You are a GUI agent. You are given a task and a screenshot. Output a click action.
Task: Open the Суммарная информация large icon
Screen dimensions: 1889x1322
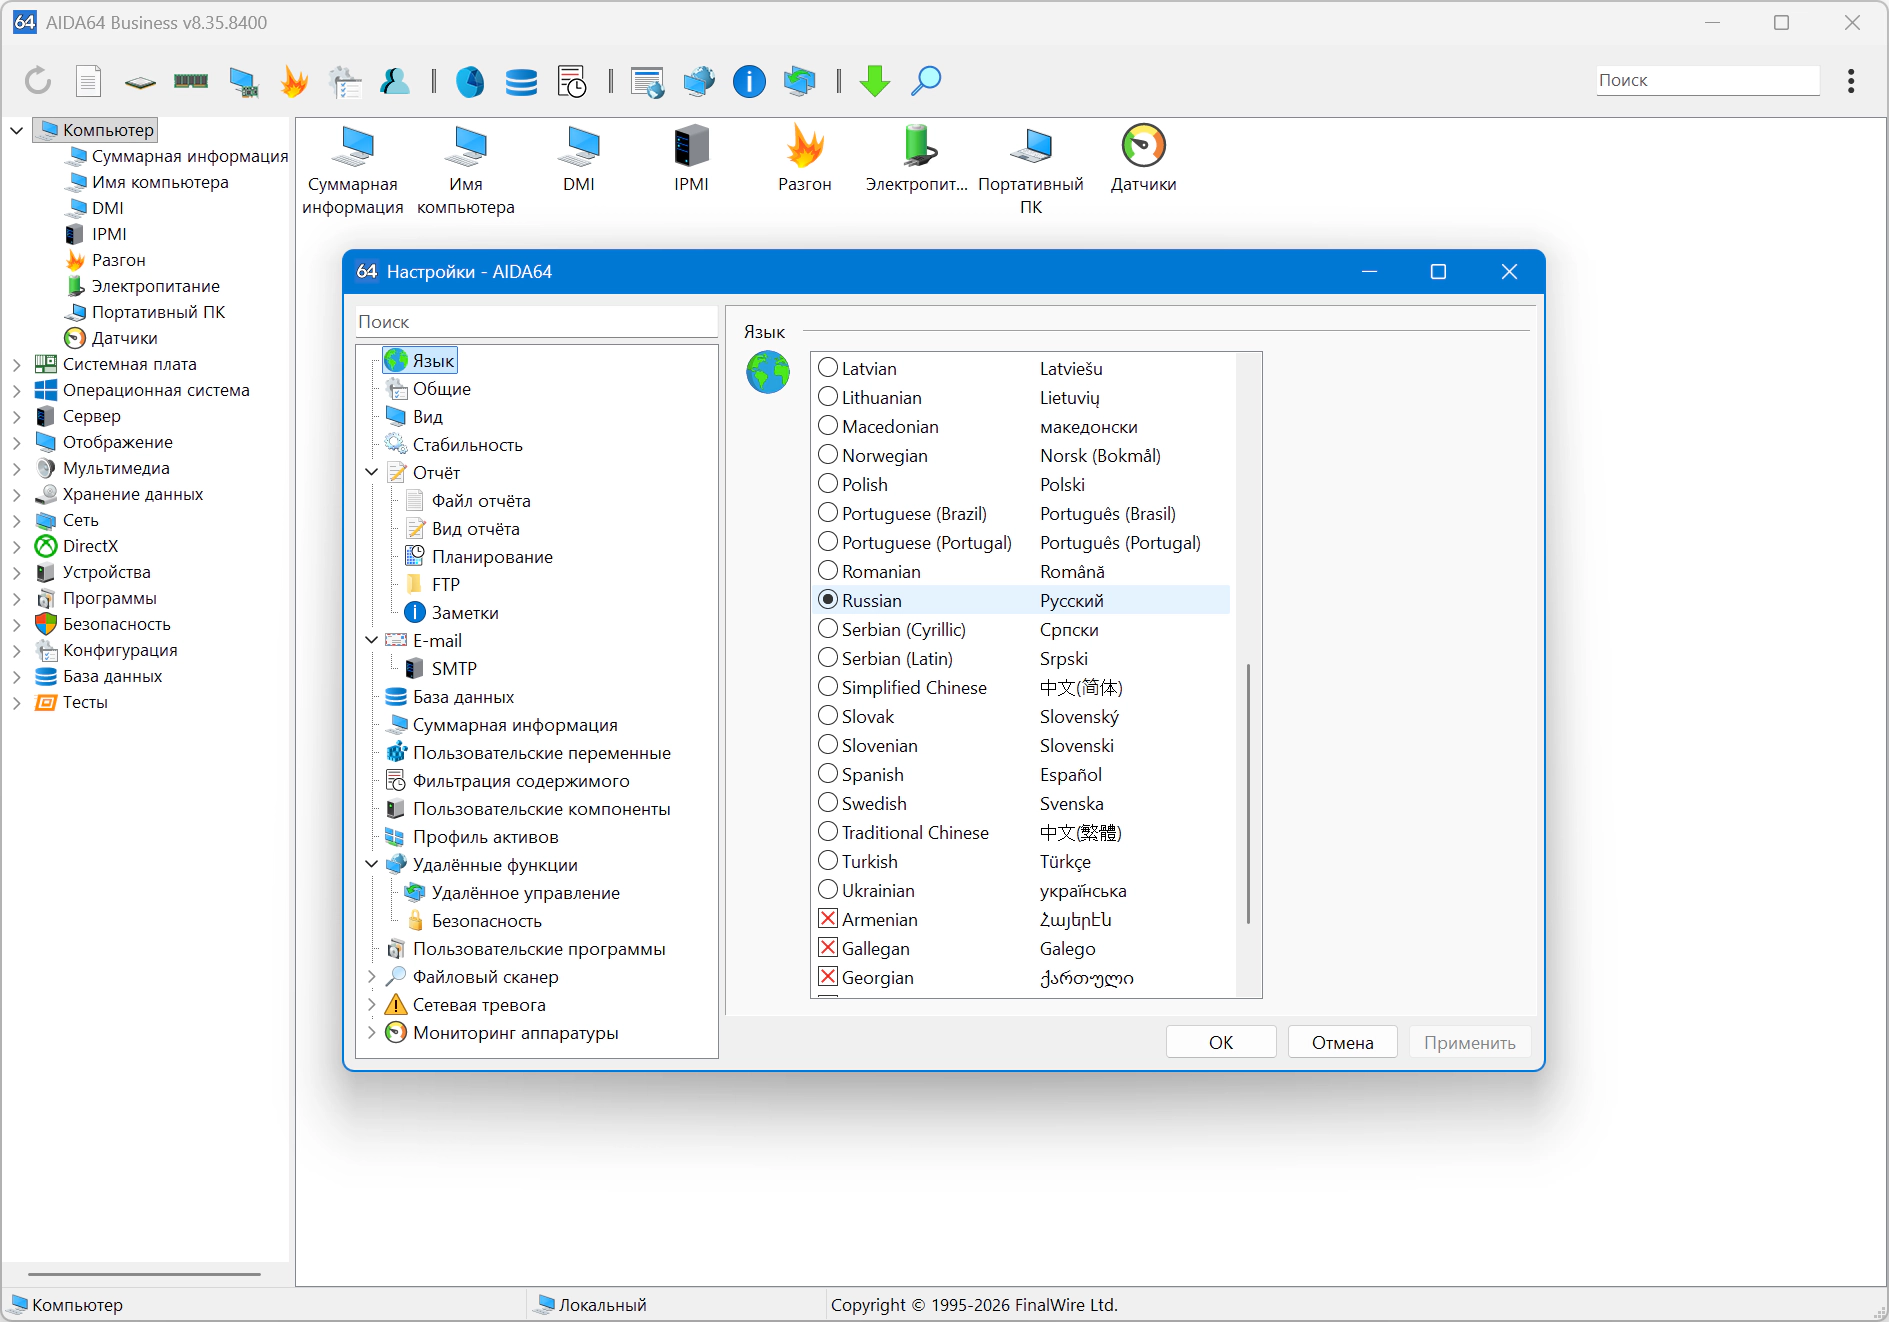353,170
